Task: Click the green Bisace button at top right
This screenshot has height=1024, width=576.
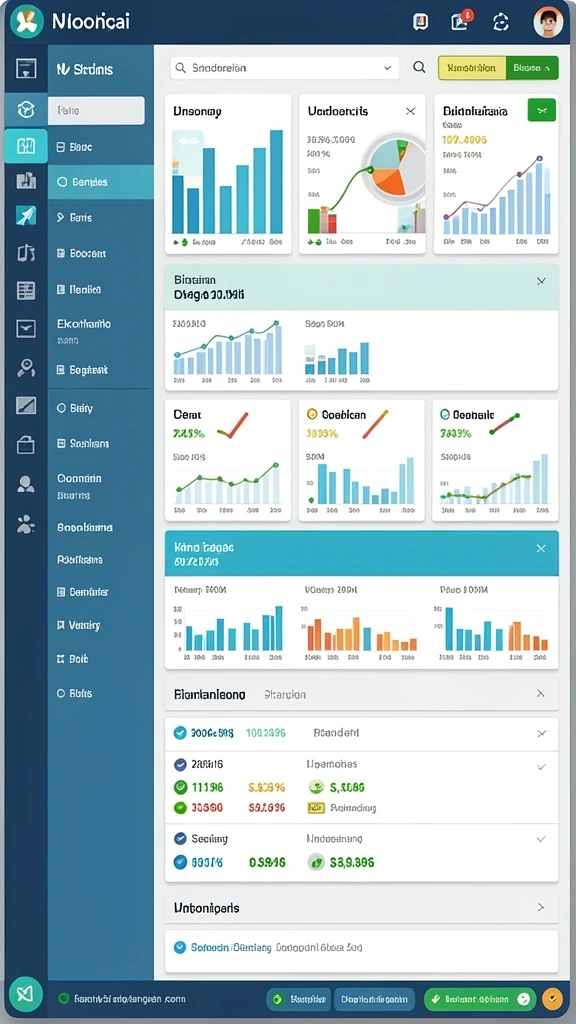Action: pos(532,67)
